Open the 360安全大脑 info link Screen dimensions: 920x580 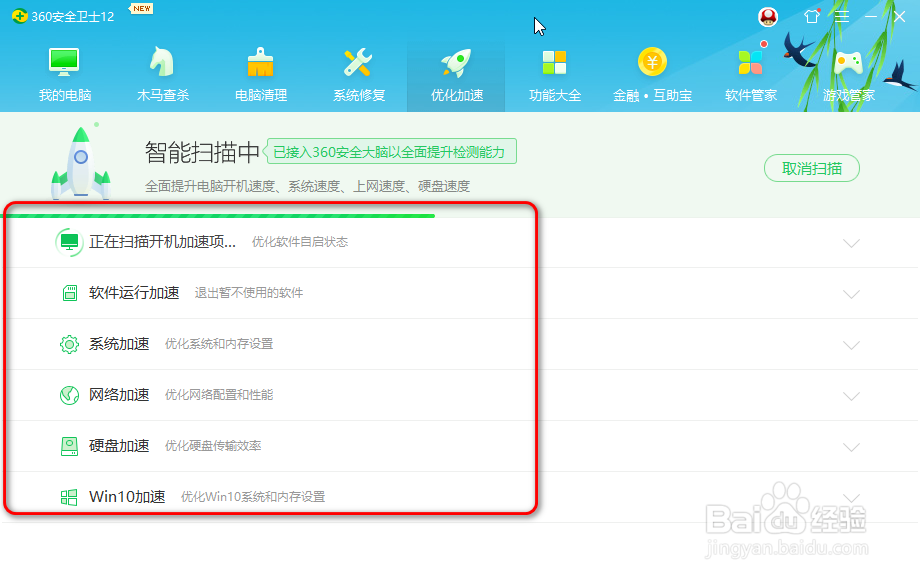pos(391,151)
